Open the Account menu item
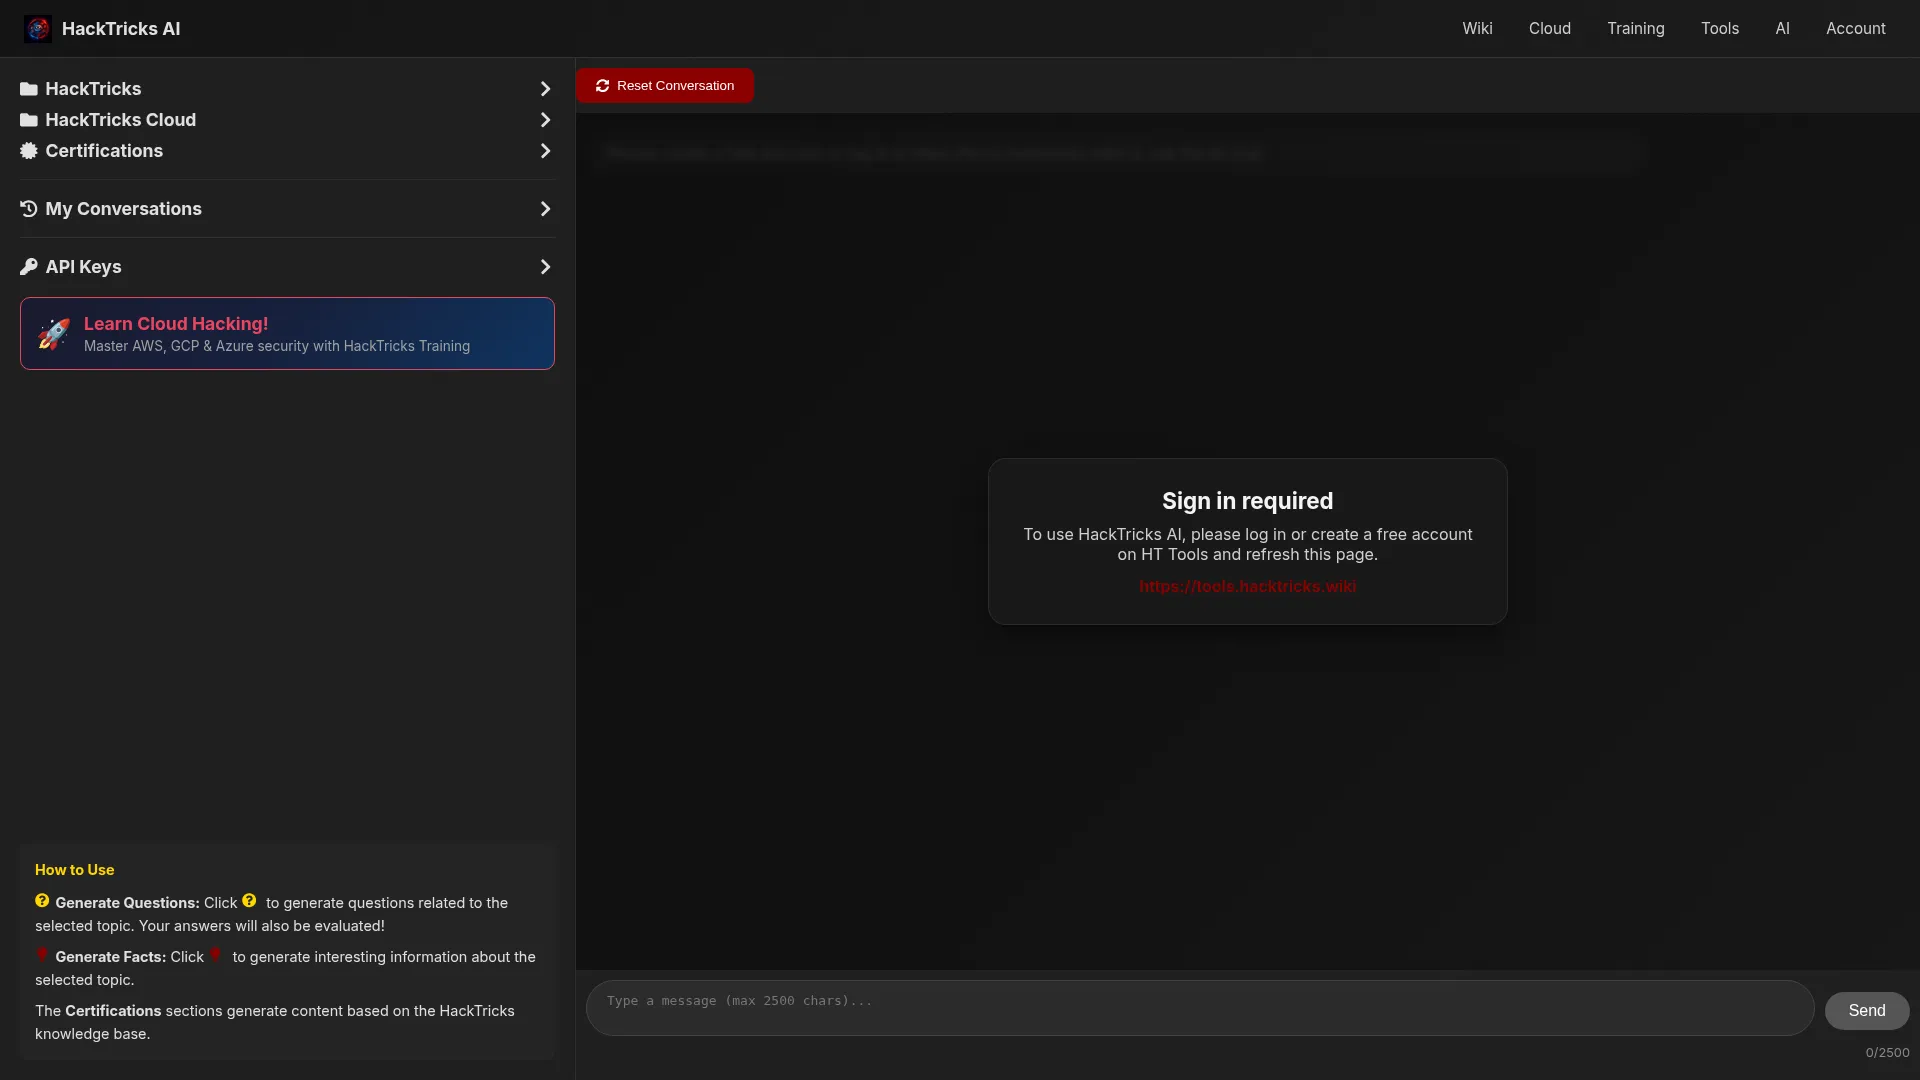The image size is (1920, 1080). [1855, 29]
